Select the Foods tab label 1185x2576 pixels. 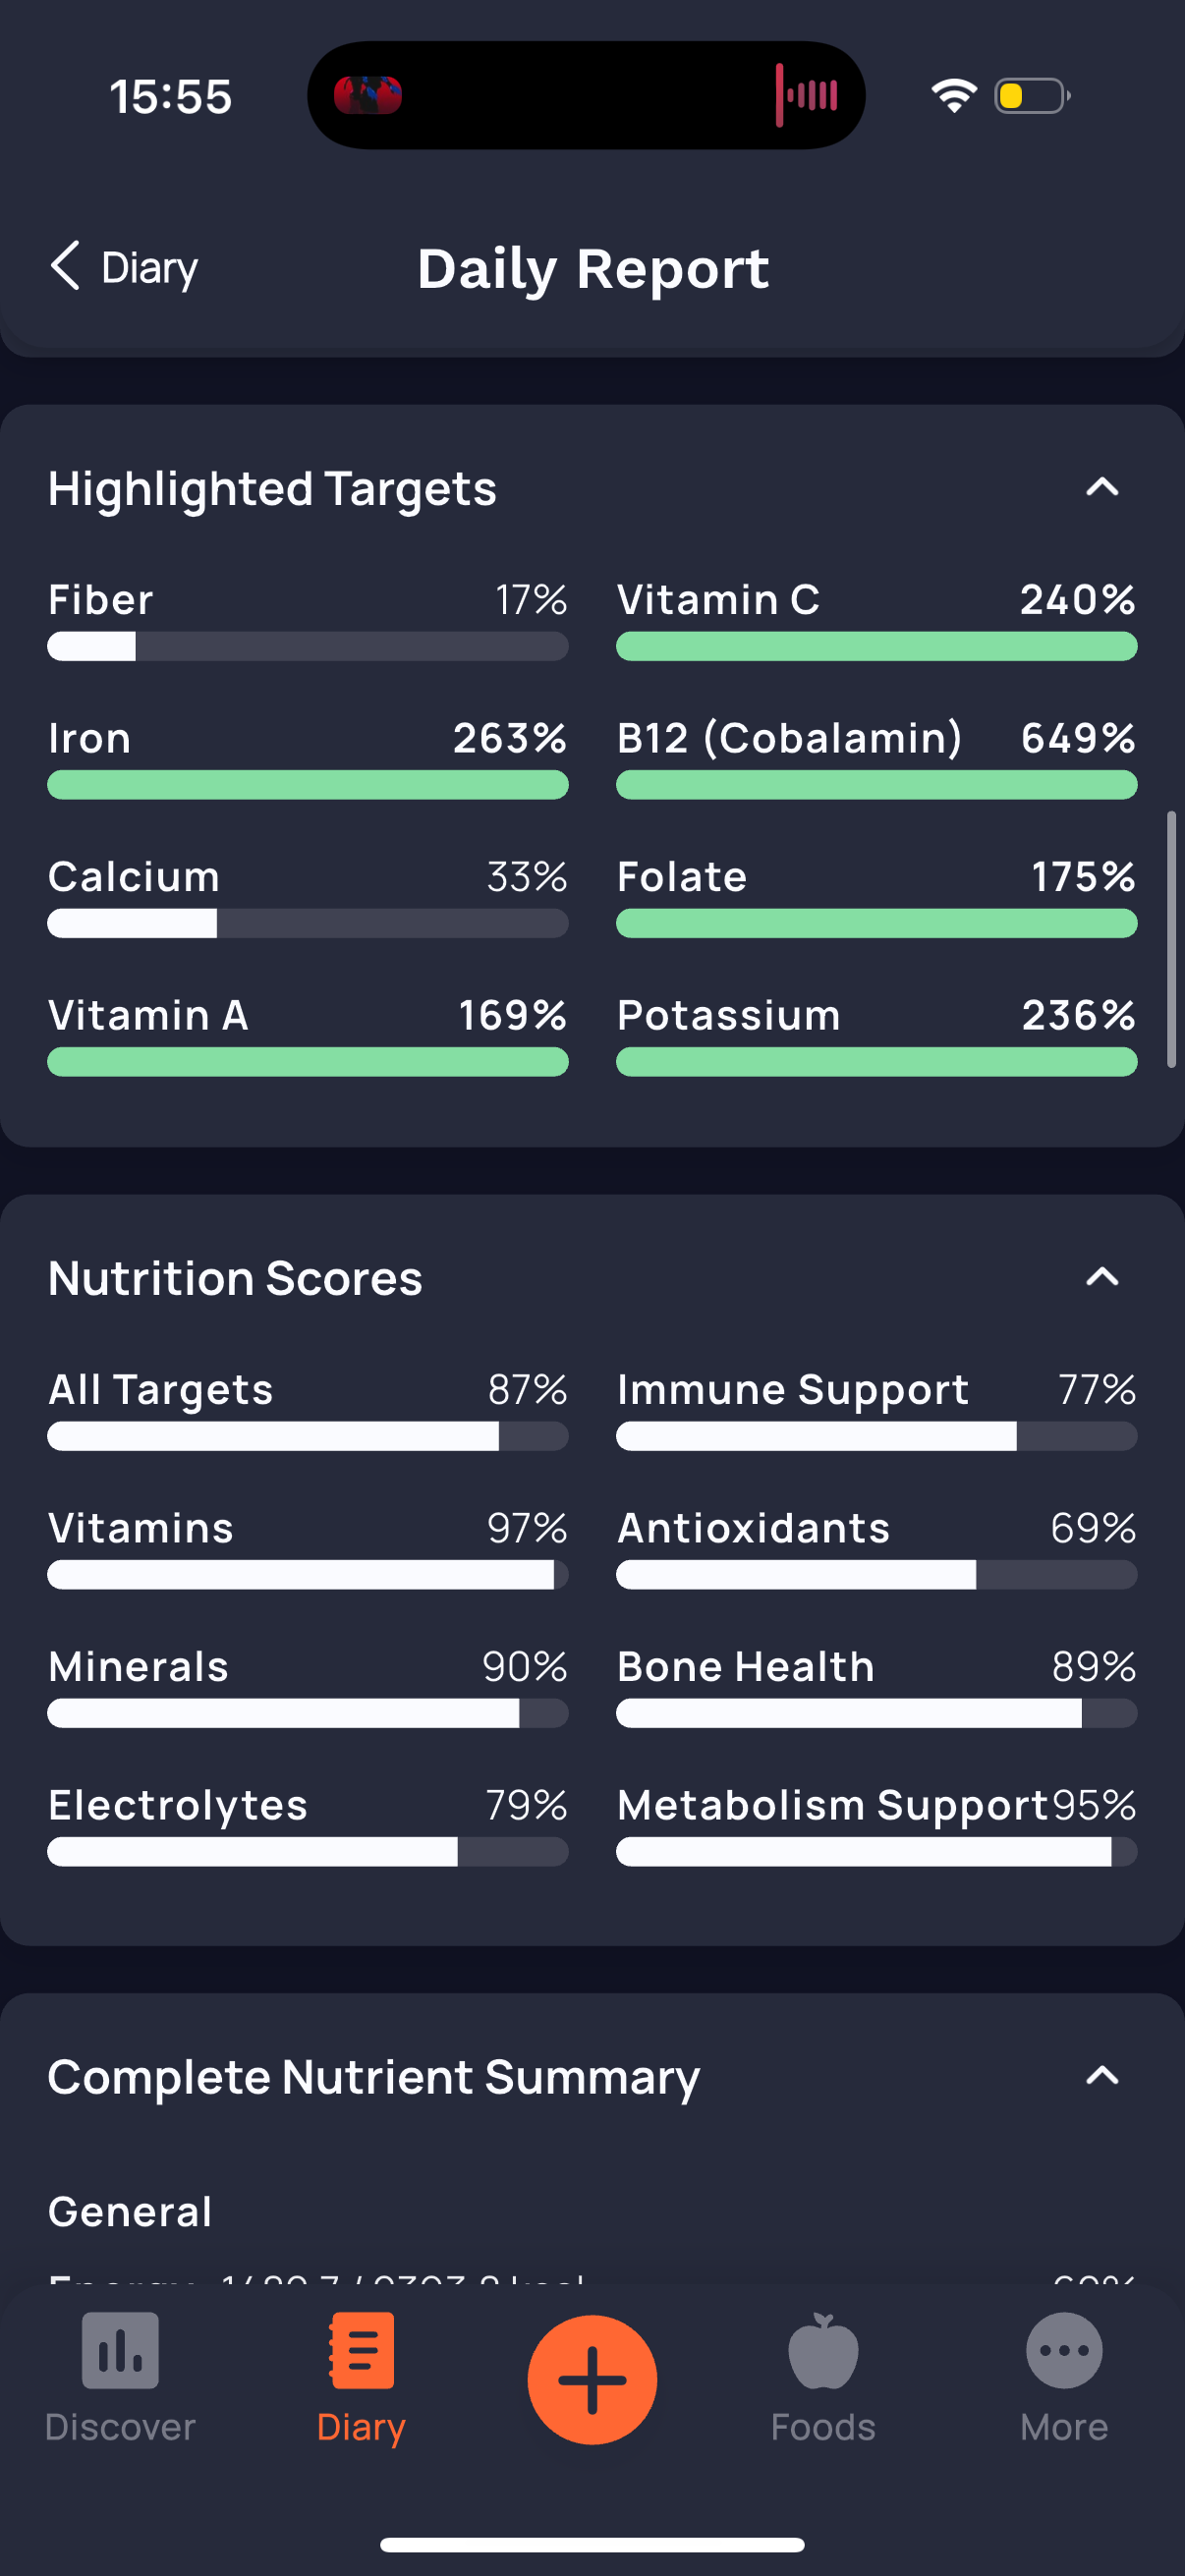coord(823,2427)
